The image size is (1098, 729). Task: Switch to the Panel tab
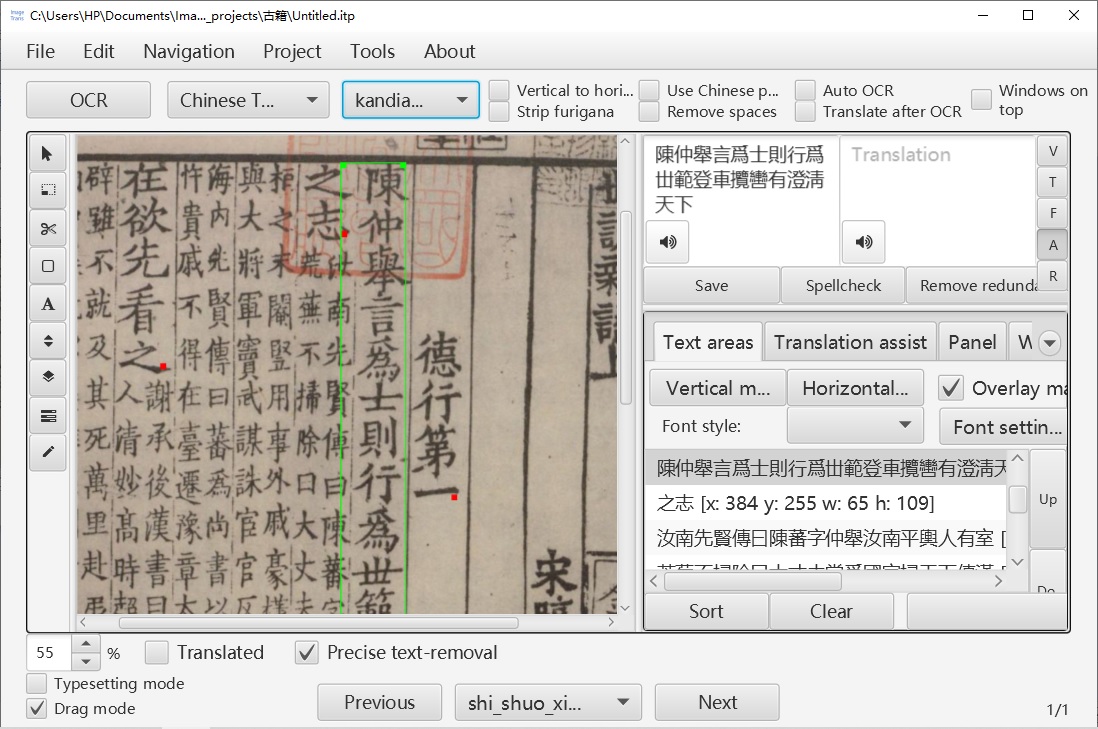click(x=972, y=342)
